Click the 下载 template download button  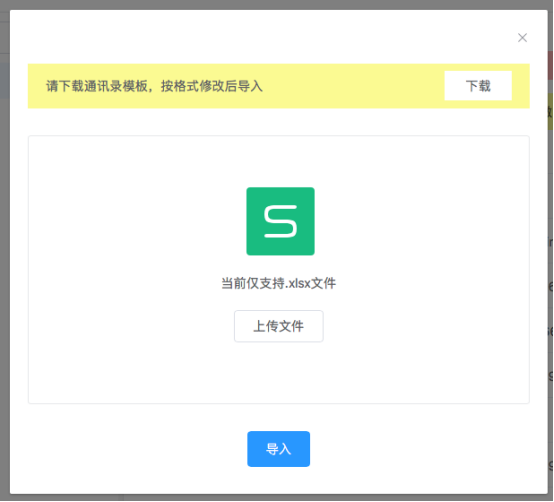point(478,86)
